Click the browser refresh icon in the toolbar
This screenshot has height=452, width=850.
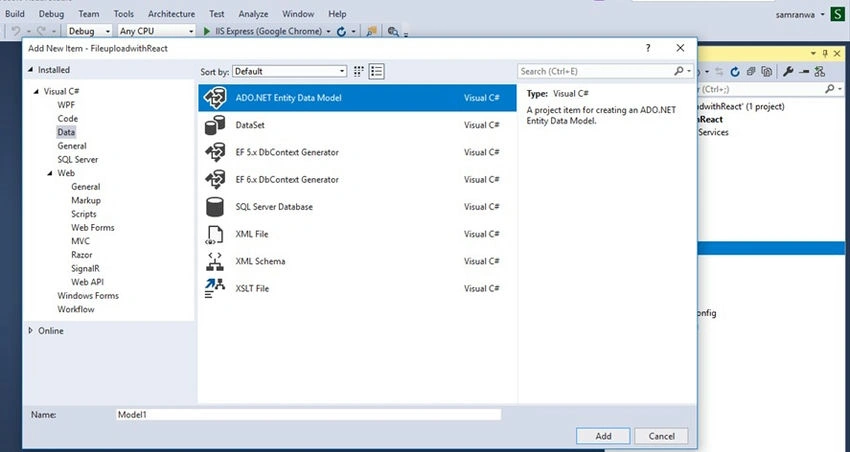pos(341,31)
